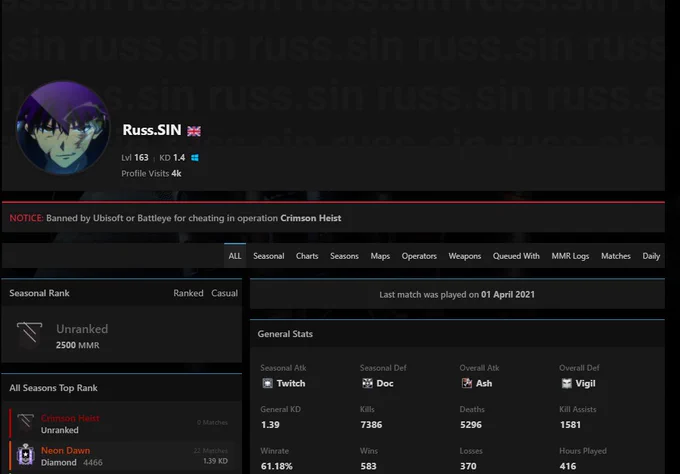Go to the Maps tab
680x474 pixels.
380,256
